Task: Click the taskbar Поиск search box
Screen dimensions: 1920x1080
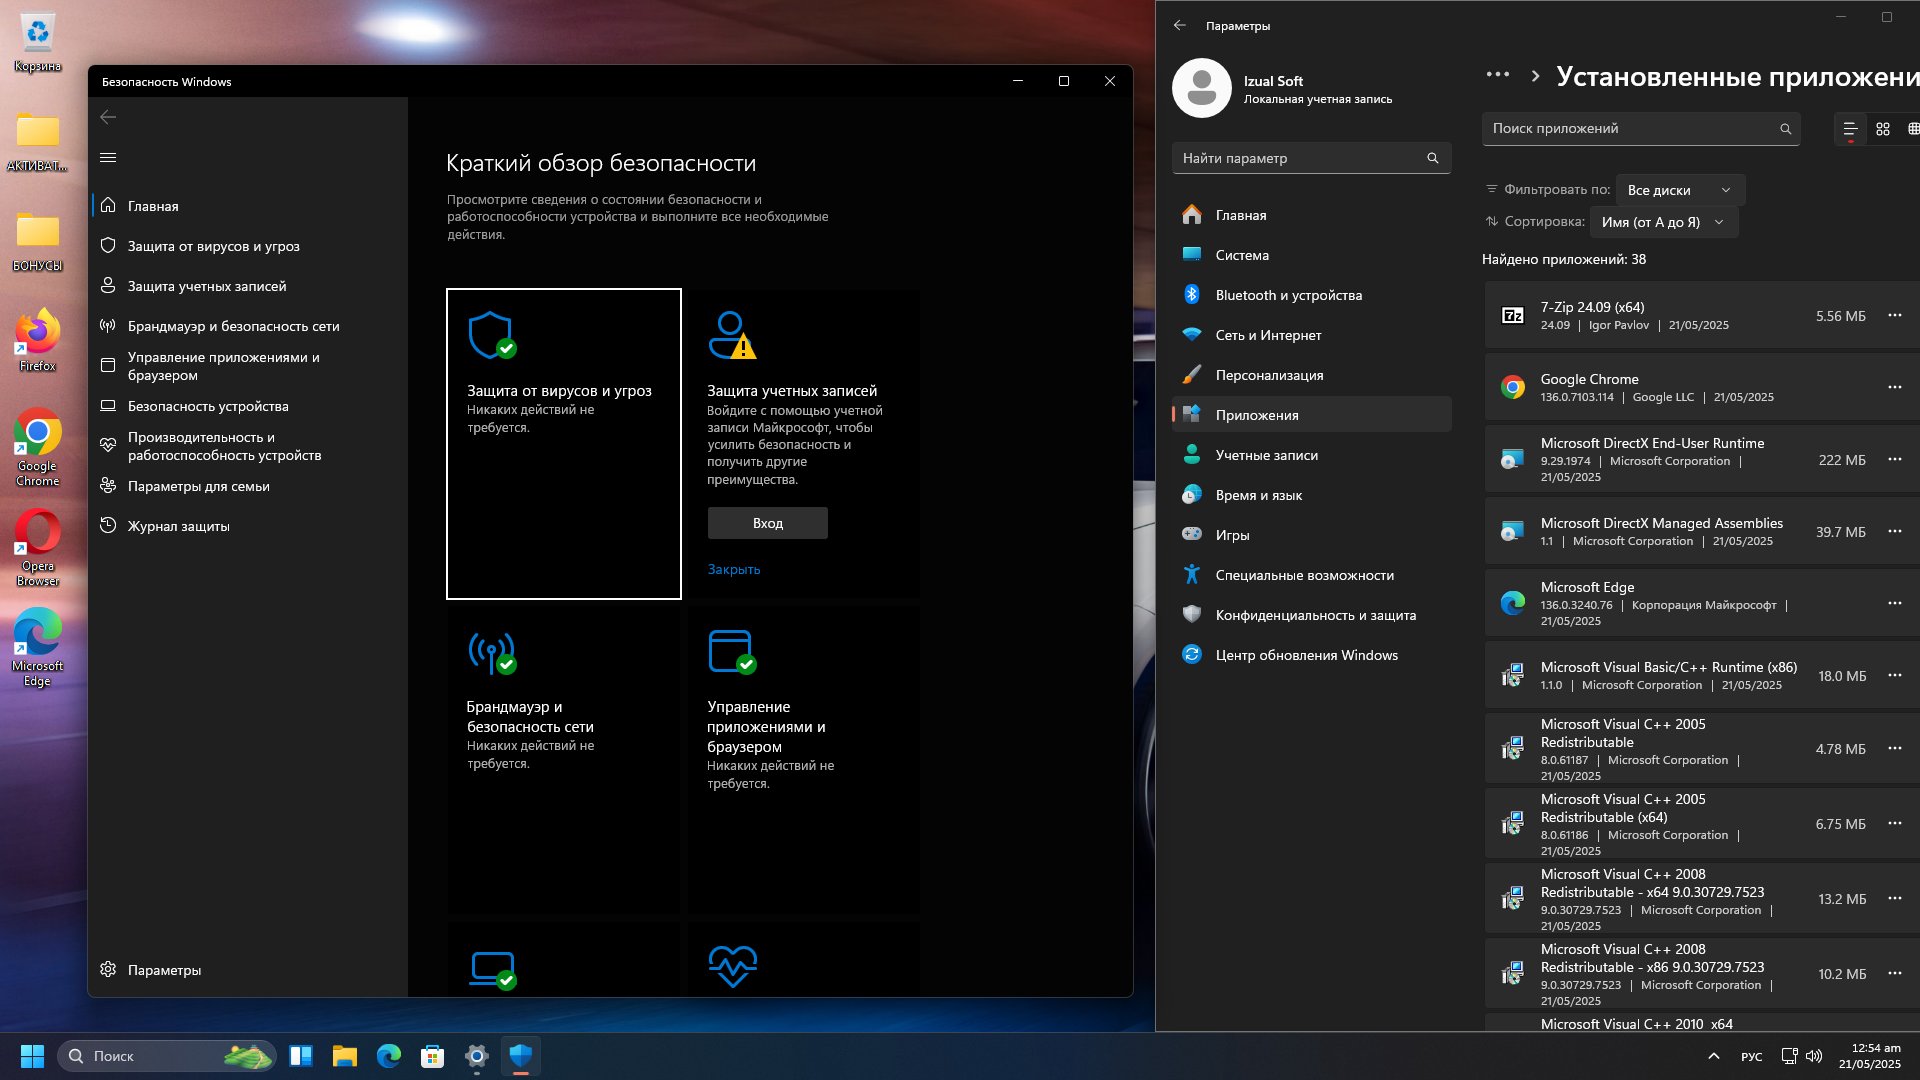Action: [x=166, y=1056]
